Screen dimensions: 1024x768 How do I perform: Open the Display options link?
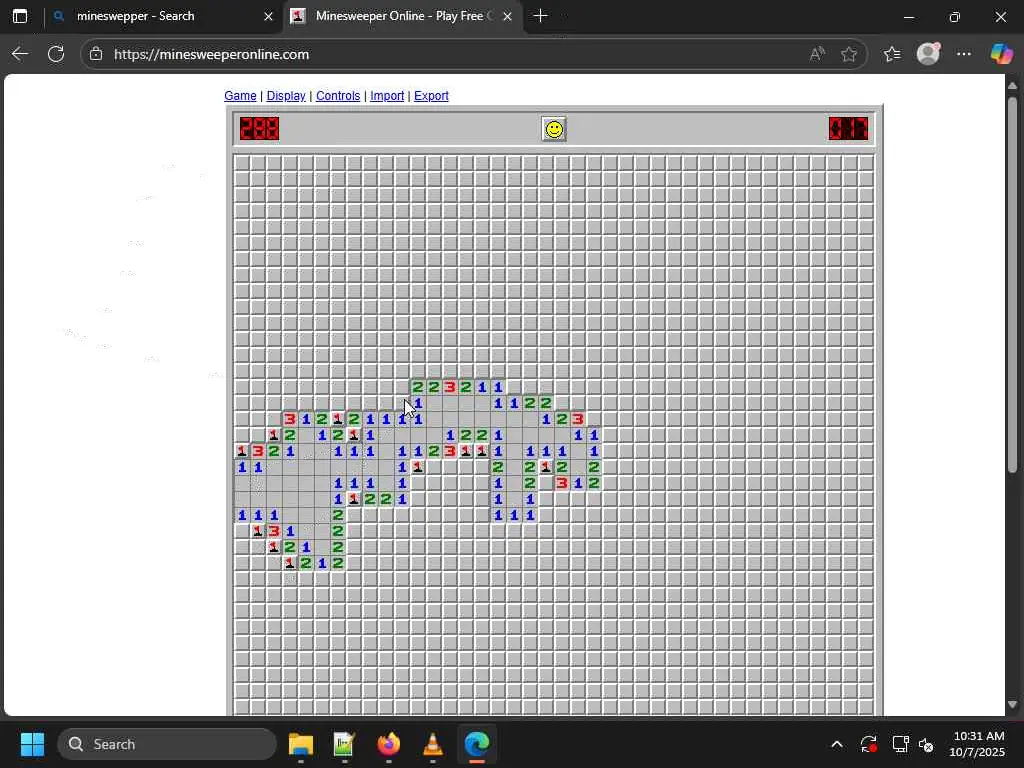coord(286,95)
